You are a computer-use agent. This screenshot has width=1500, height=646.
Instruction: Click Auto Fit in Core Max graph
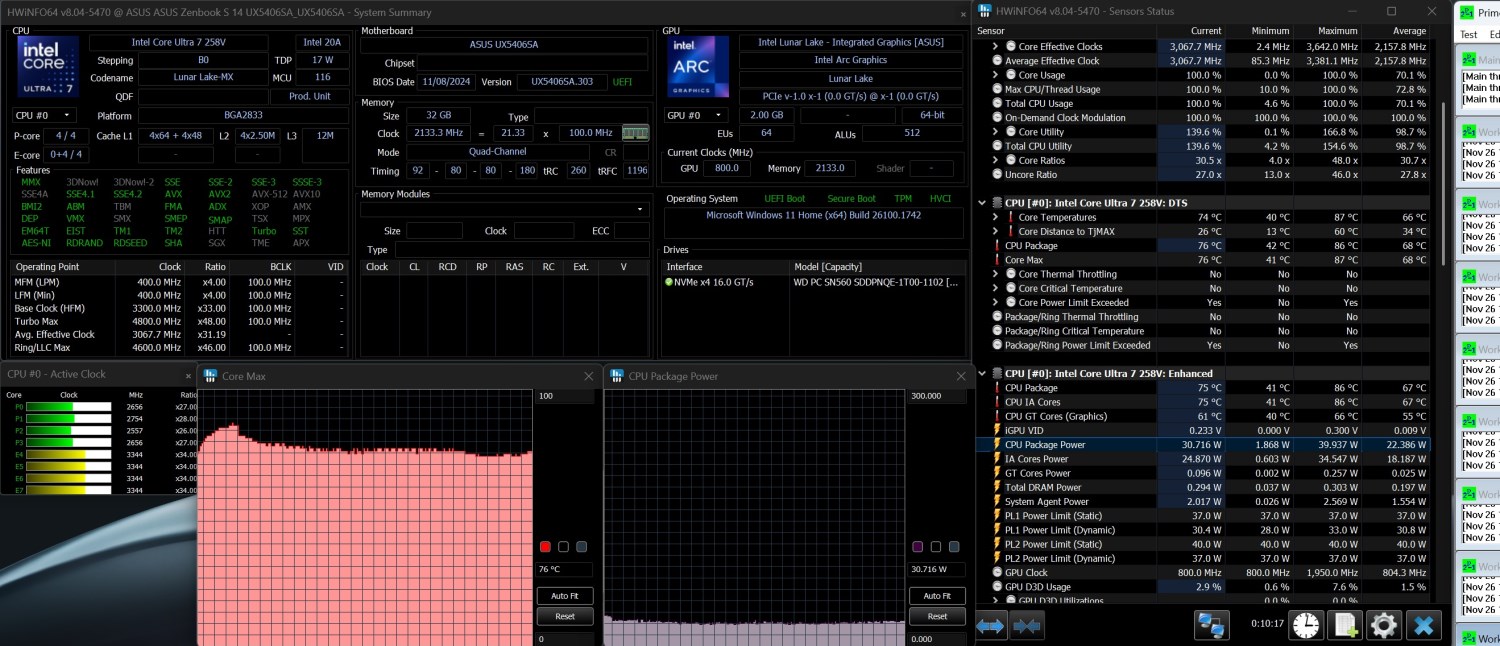point(565,596)
